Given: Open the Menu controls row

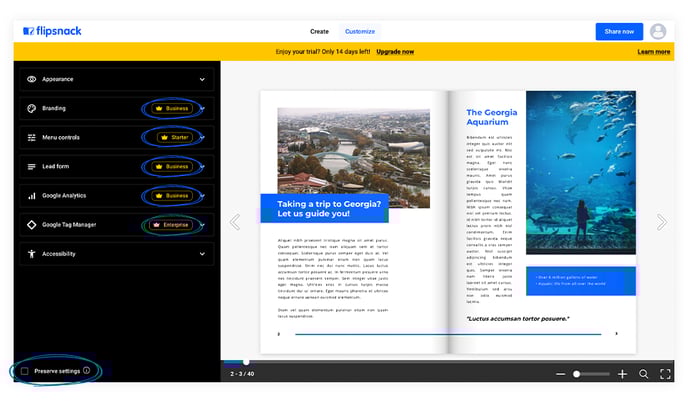Looking at the screenshot, I should [x=117, y=137].
